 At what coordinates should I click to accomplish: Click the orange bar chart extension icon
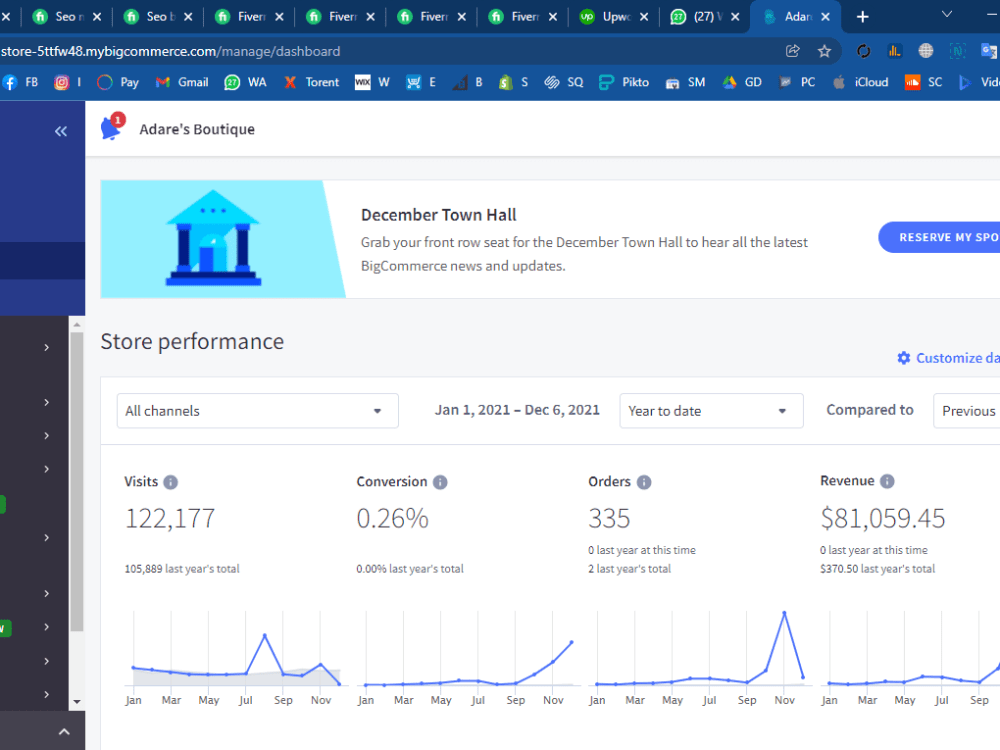895,51
